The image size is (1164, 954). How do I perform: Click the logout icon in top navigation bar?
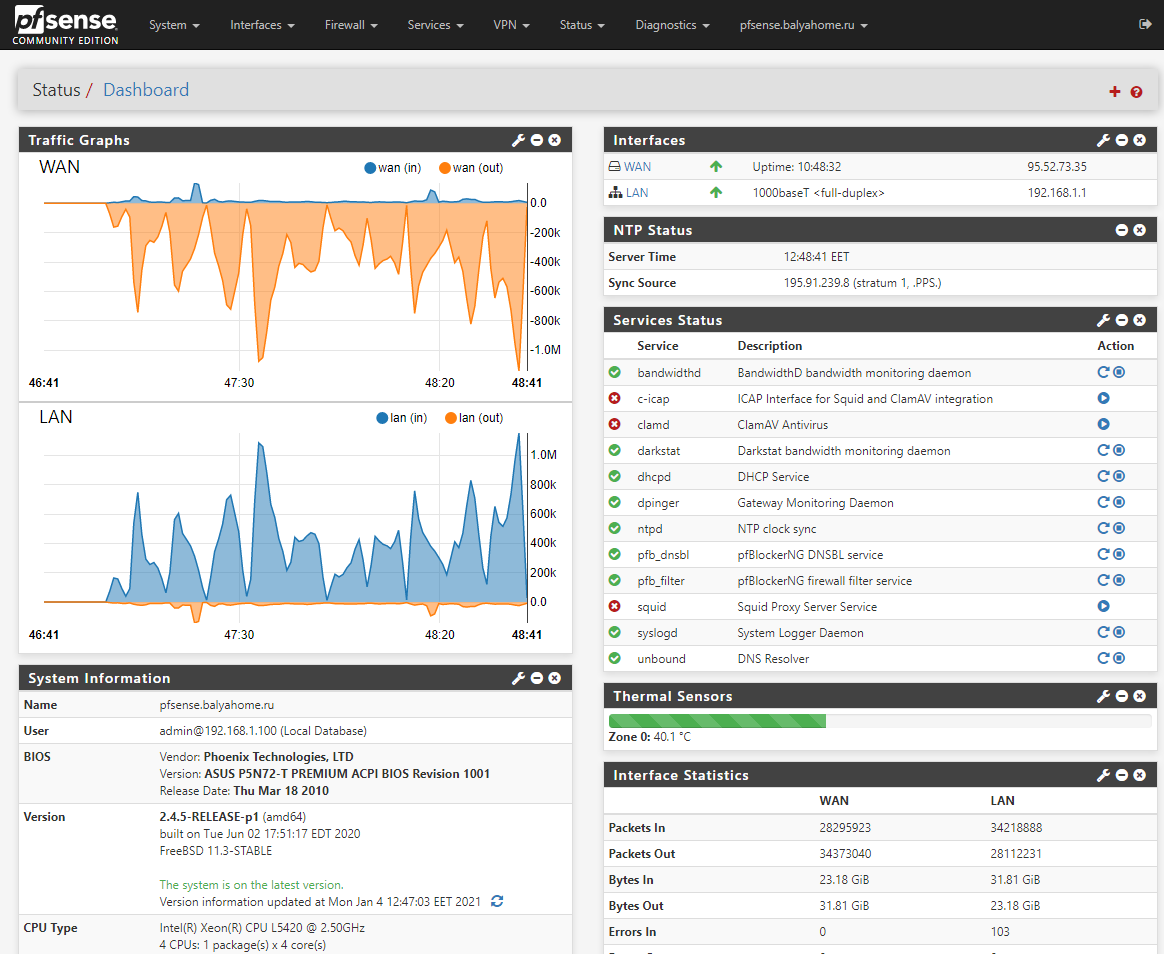tap(1145, 24)
